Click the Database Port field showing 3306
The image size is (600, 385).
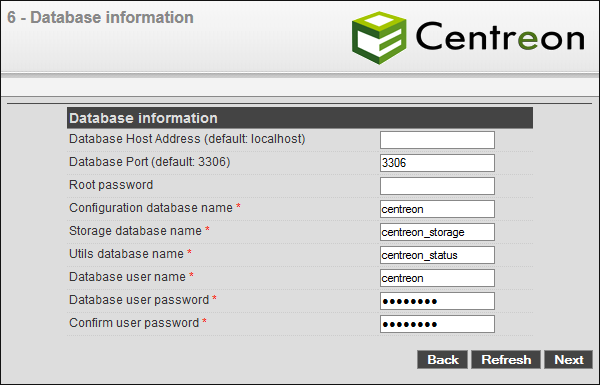click(x=437, y=163)
